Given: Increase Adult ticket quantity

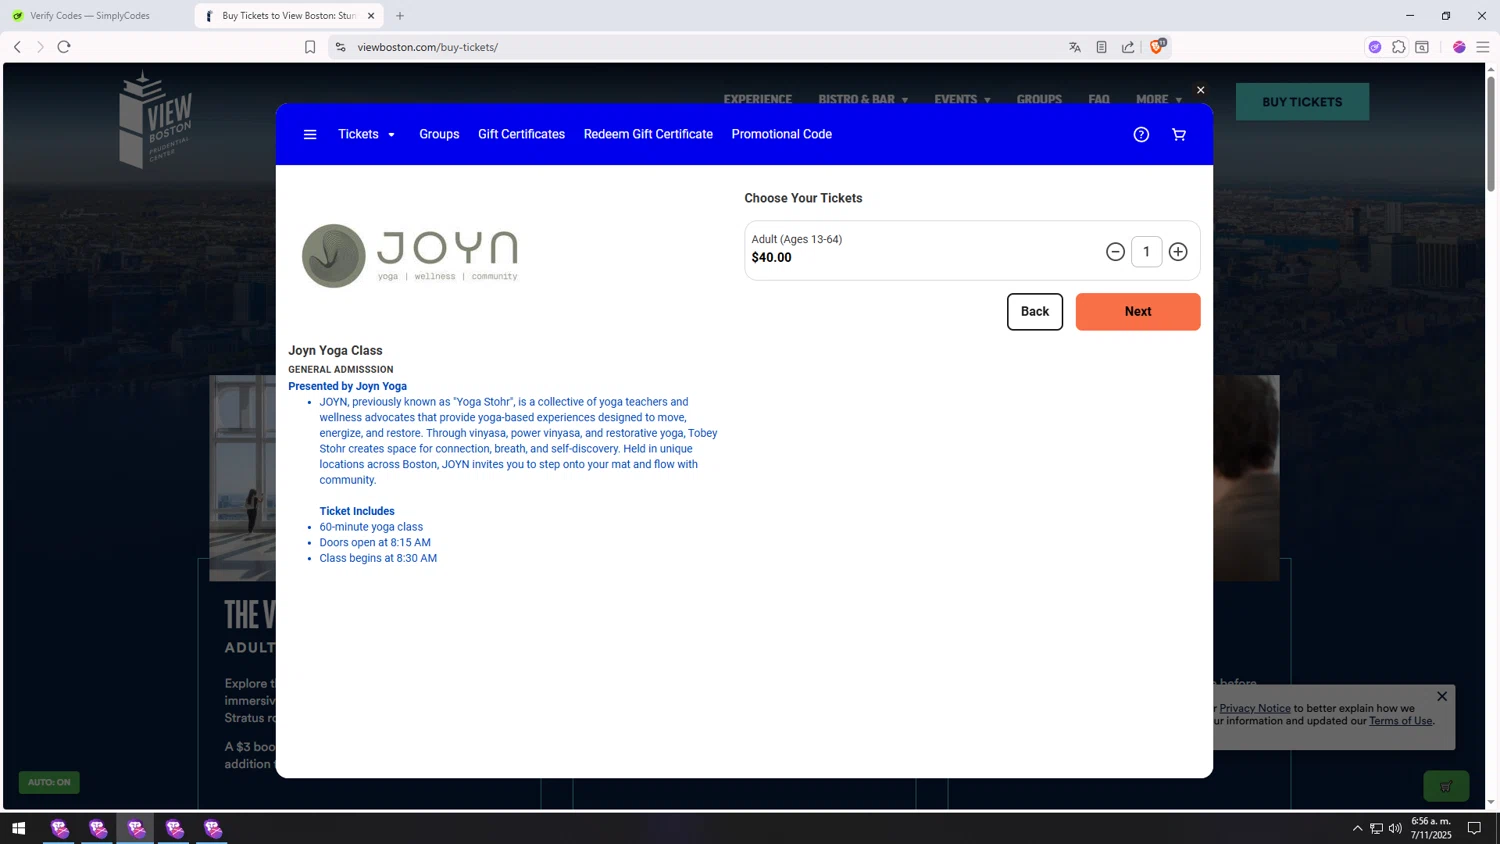Looking at the screenshot, I should click(x=1178, y=252).
